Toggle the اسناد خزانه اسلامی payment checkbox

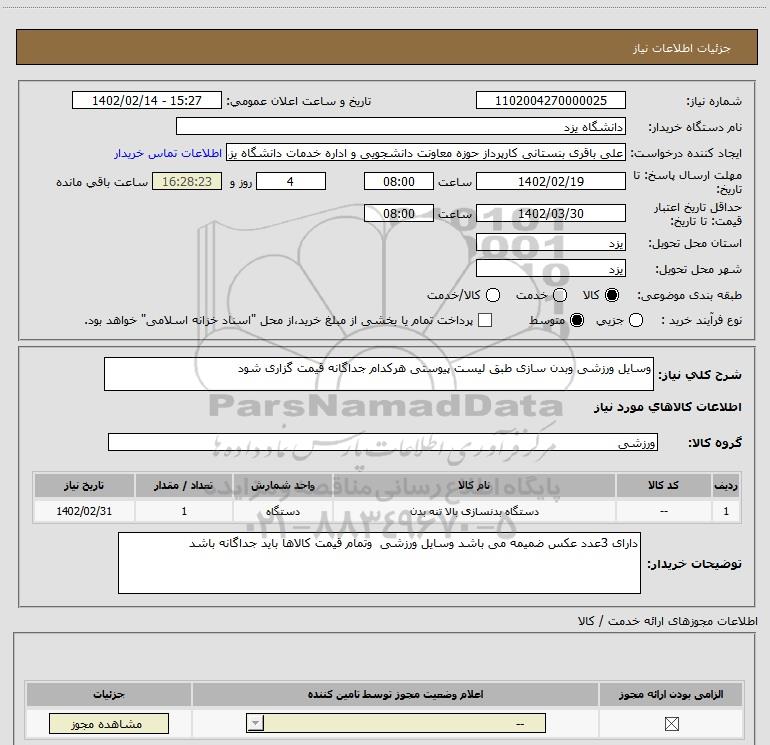[485, 320]
